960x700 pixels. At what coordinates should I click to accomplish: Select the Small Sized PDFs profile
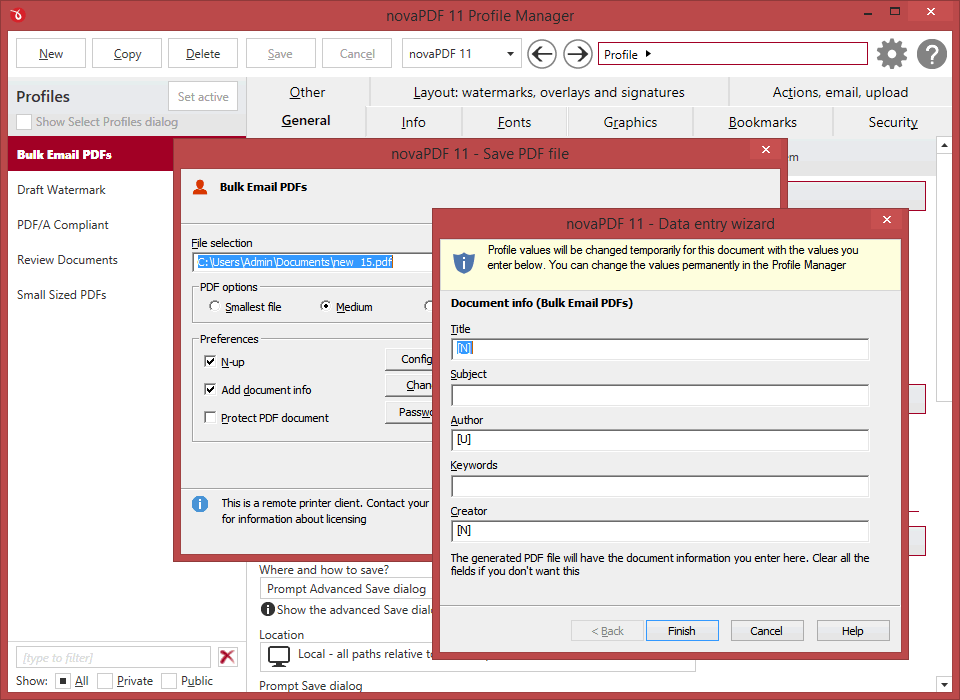point(91,295)
